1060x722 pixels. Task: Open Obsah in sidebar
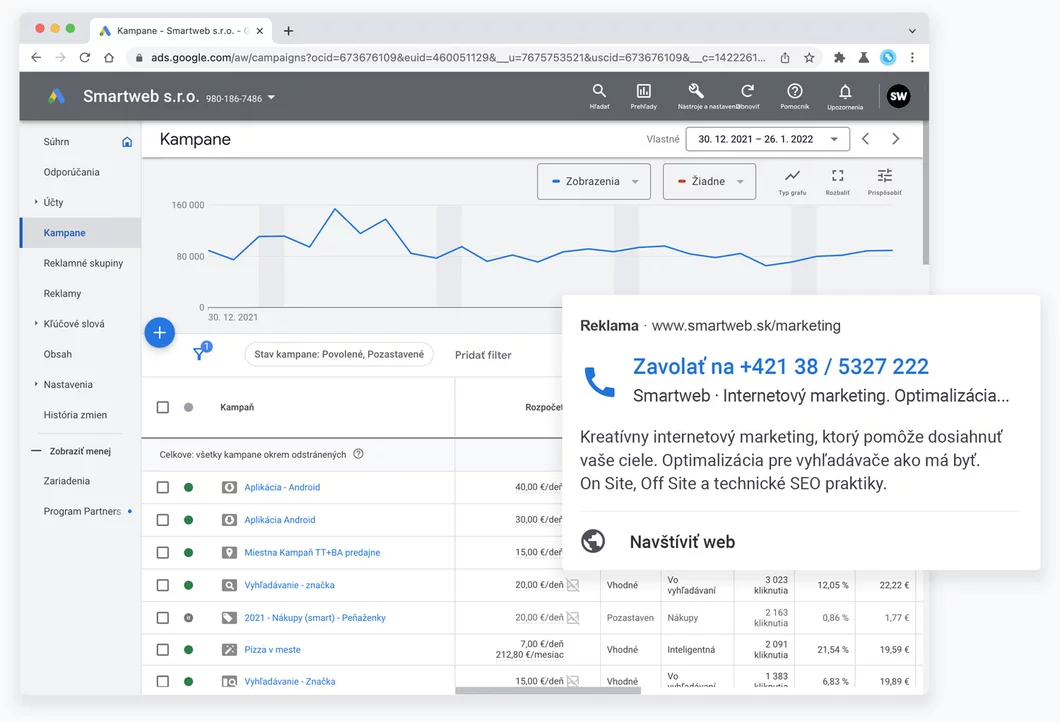(x=57, y=354)
